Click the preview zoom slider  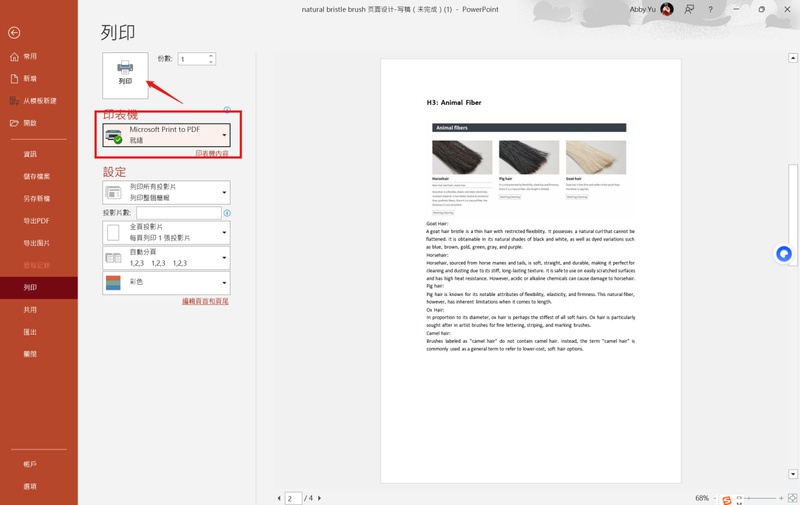[x=760, y=498]
